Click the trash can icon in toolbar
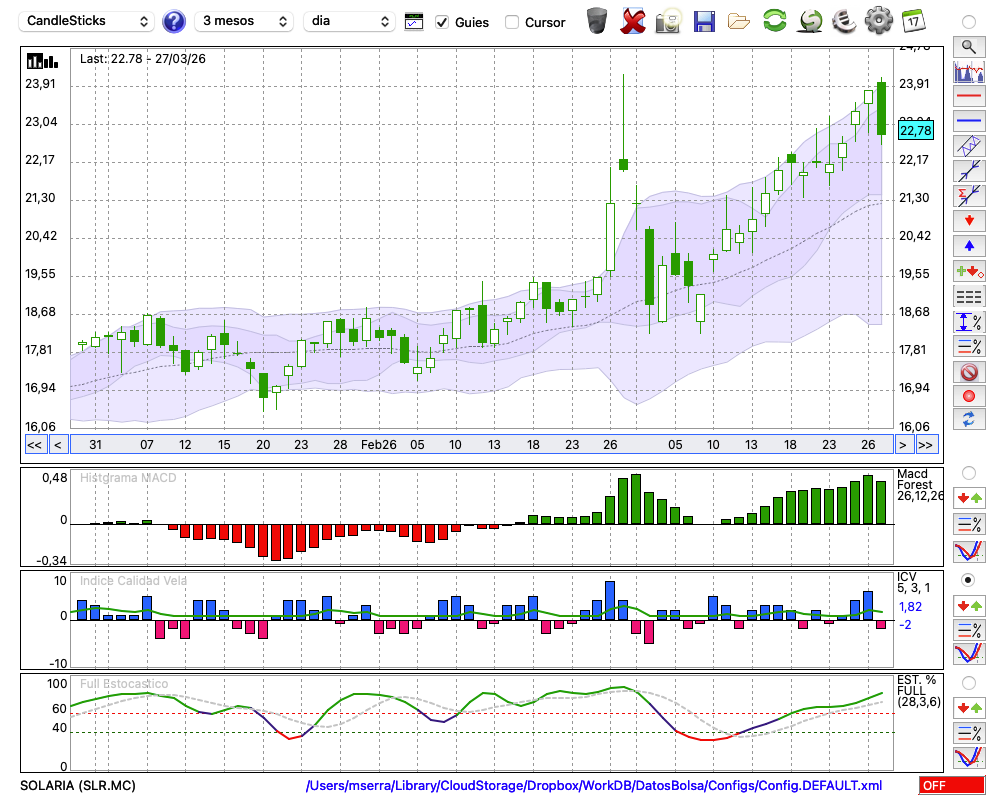 [597, 21]
